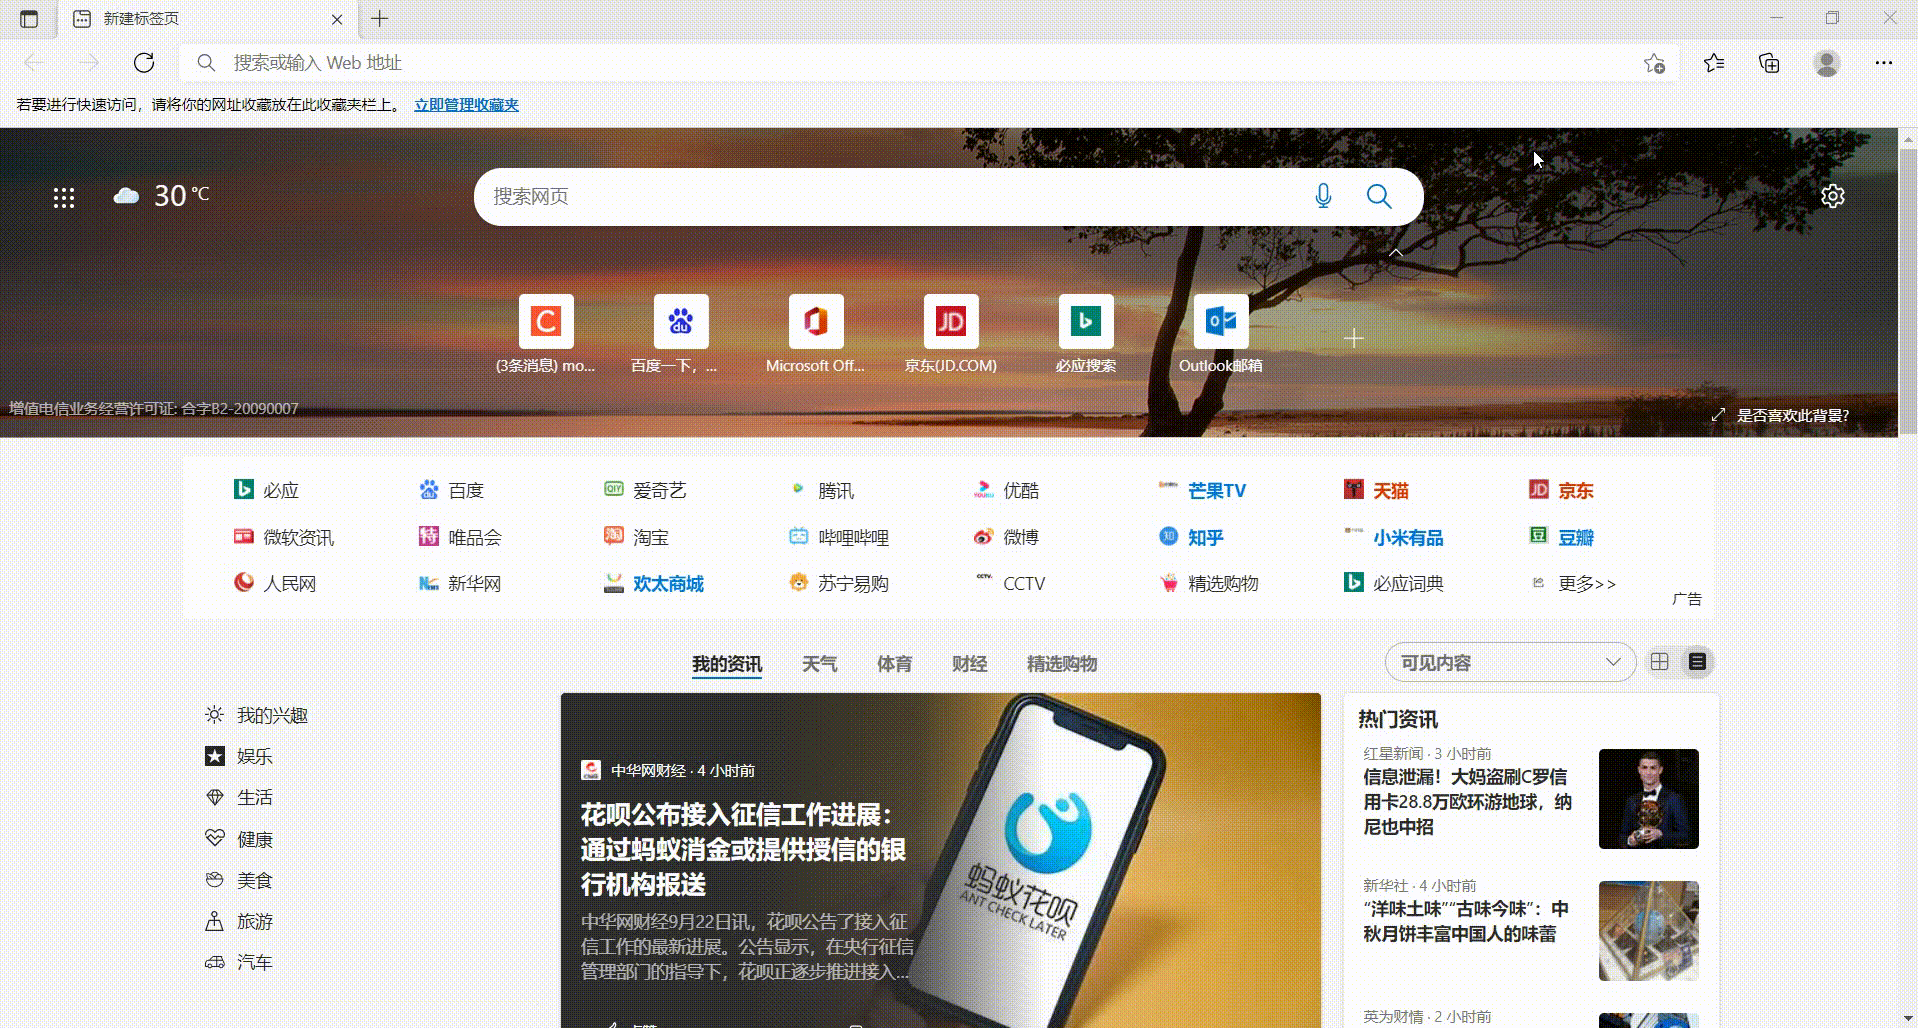Open the app launcher grid icon

point(64,198)
